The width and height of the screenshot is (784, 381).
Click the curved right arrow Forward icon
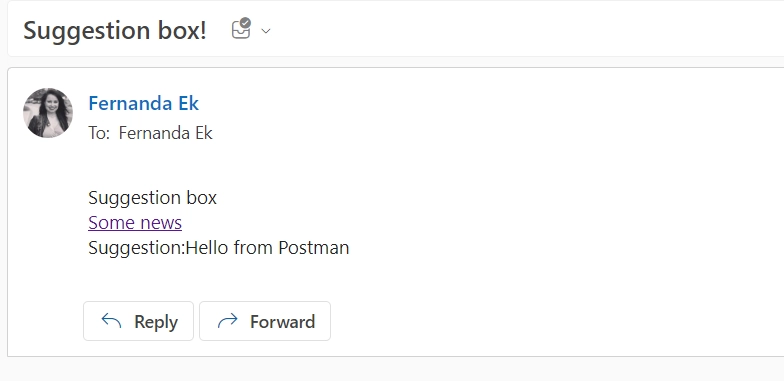[228, 320]
